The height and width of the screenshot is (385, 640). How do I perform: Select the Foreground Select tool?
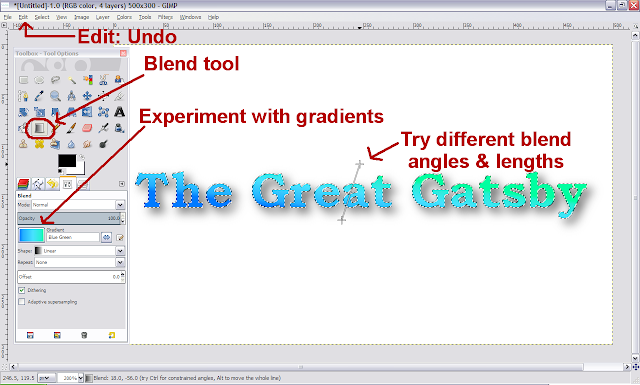(x=119, y=80)
